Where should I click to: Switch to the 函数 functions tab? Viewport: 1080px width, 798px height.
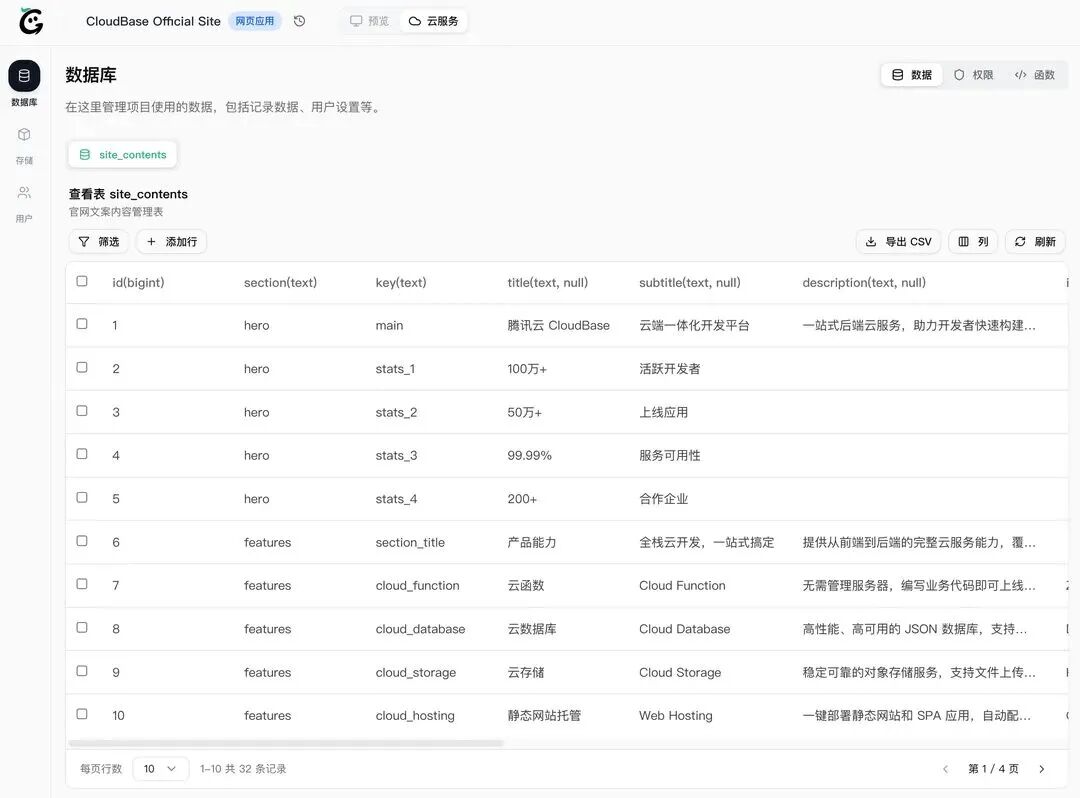tap(1035, 75)
